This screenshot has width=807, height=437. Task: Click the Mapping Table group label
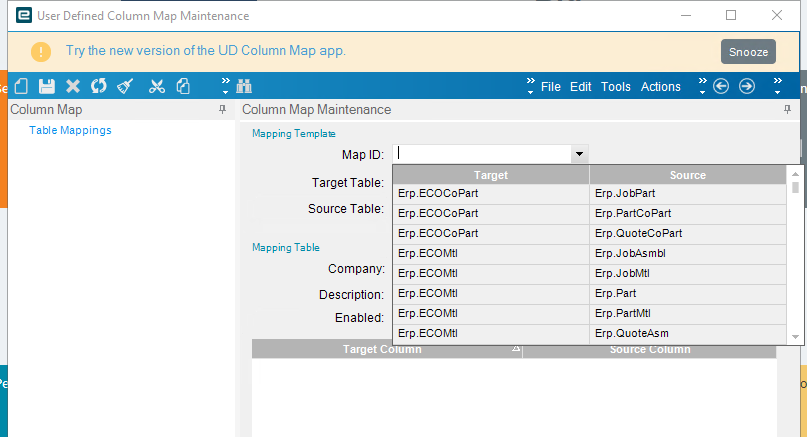pyautogui.click(x=286, y=248)
